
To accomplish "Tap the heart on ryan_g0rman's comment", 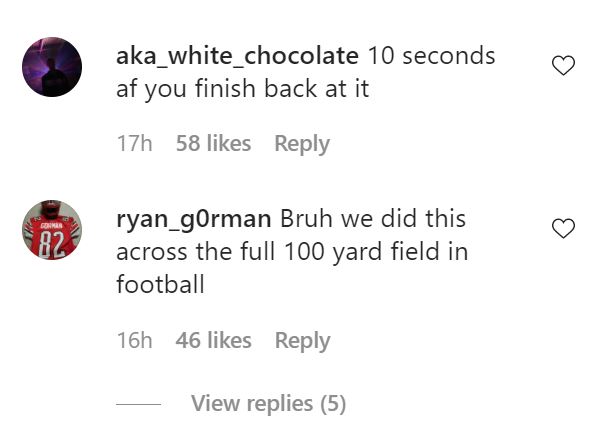I will pos(564,229).
